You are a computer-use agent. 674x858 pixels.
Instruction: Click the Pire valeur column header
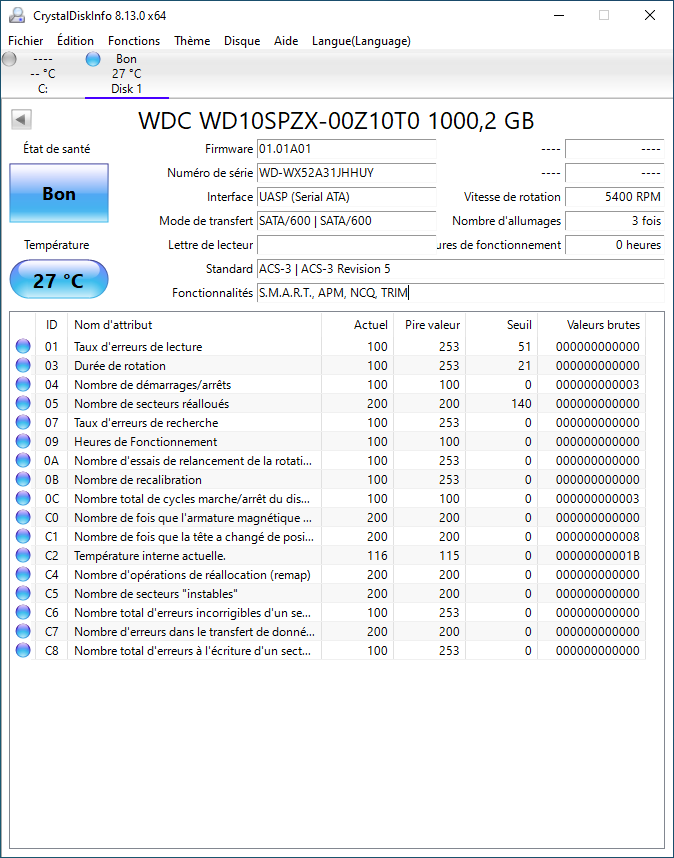pyautogui.click(x=429, y=325)
